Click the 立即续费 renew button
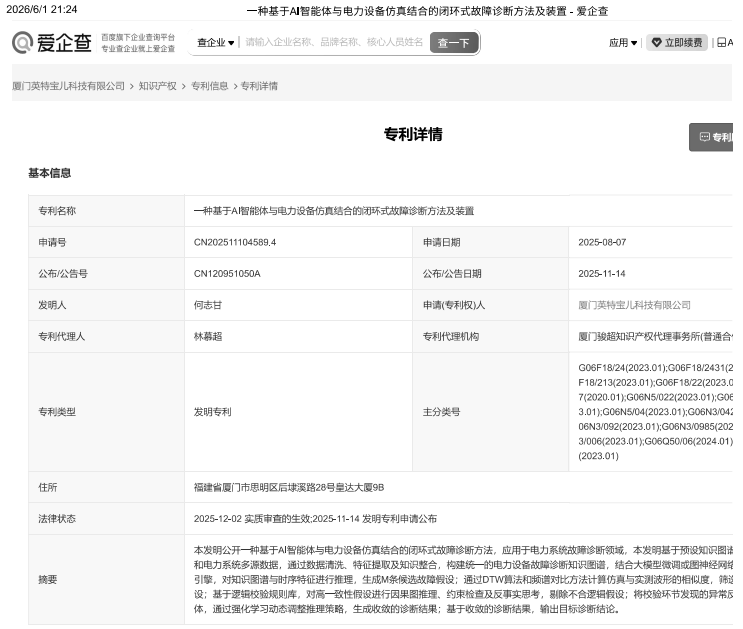This screenshot has width=743, height=629. 677,43
